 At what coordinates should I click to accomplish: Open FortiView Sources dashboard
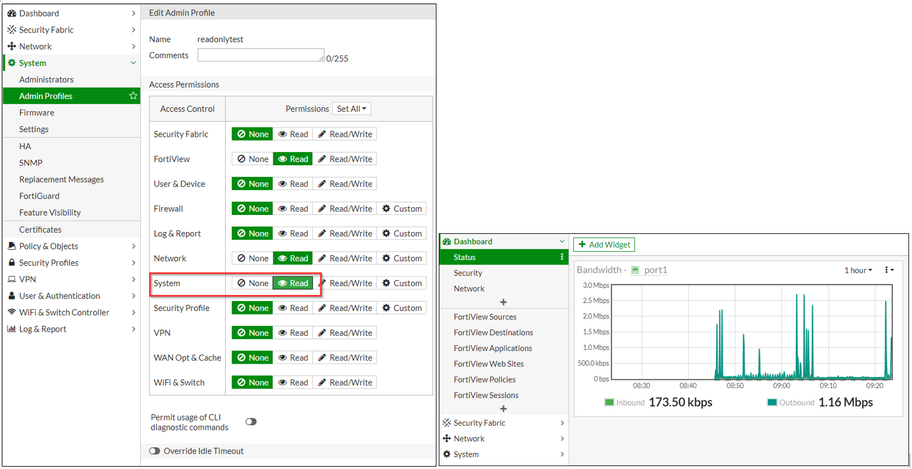click(x=485, y=317)
